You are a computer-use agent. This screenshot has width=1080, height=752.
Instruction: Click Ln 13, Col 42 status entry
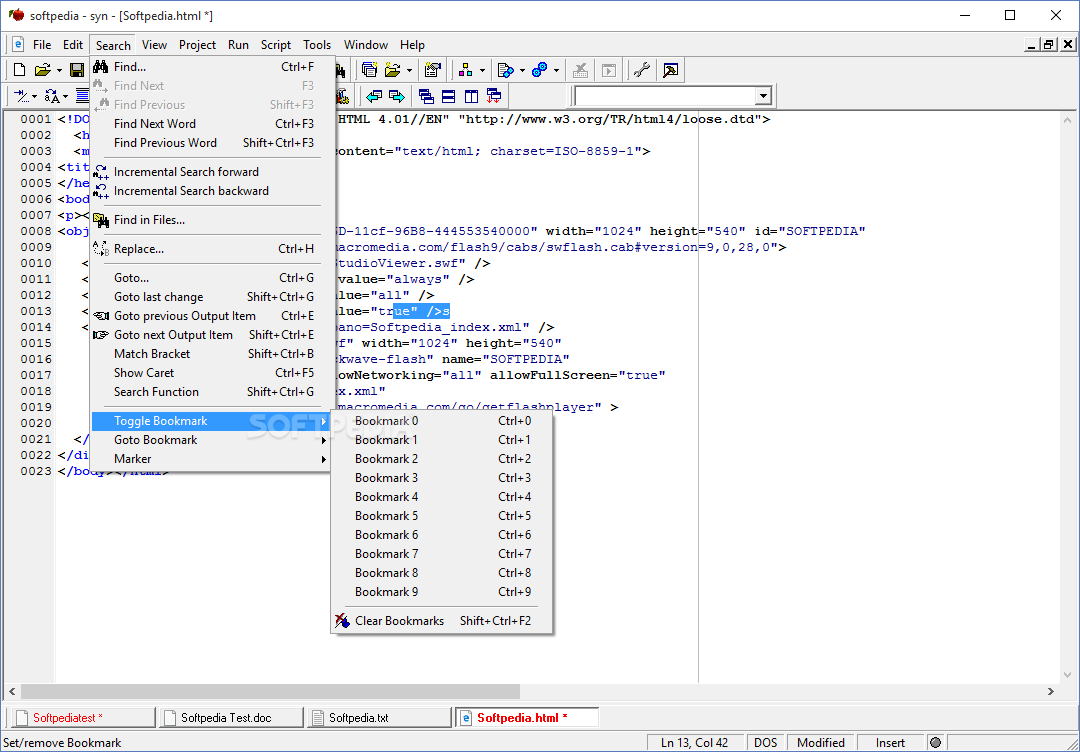696,743
